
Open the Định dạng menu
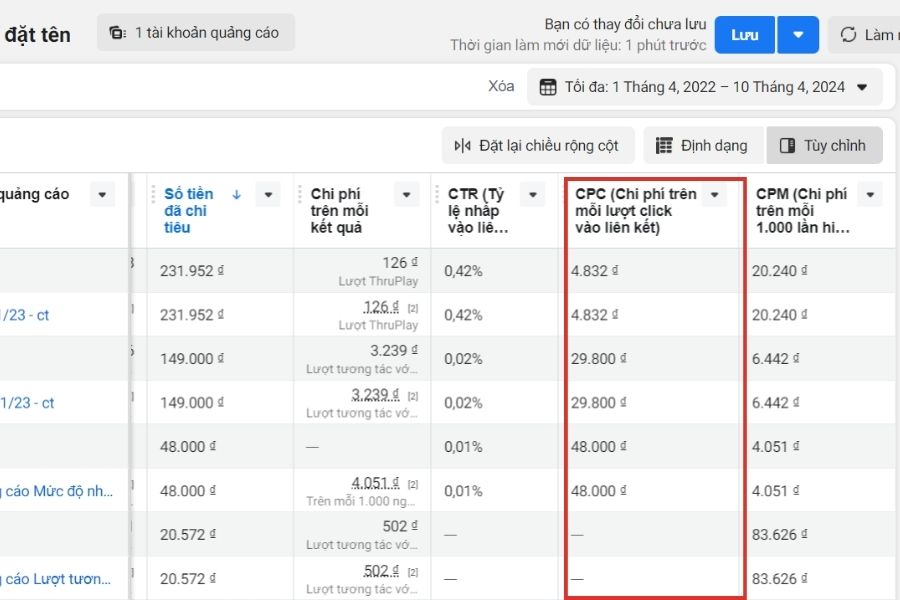pyautogui.click(x=703, y=146)
